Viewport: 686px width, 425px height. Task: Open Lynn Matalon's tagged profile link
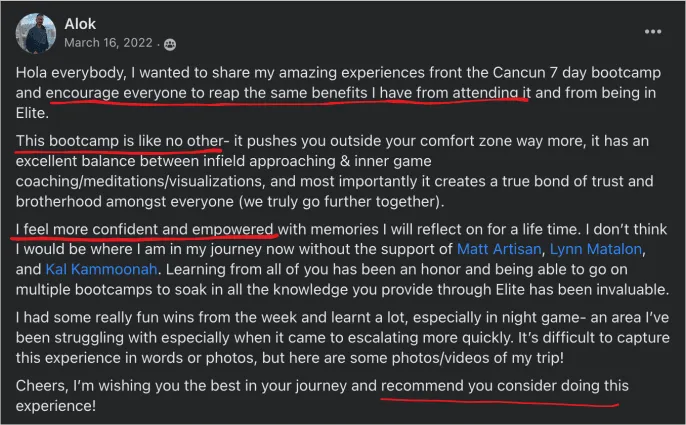pyautogui.click(x=595, y=249)
